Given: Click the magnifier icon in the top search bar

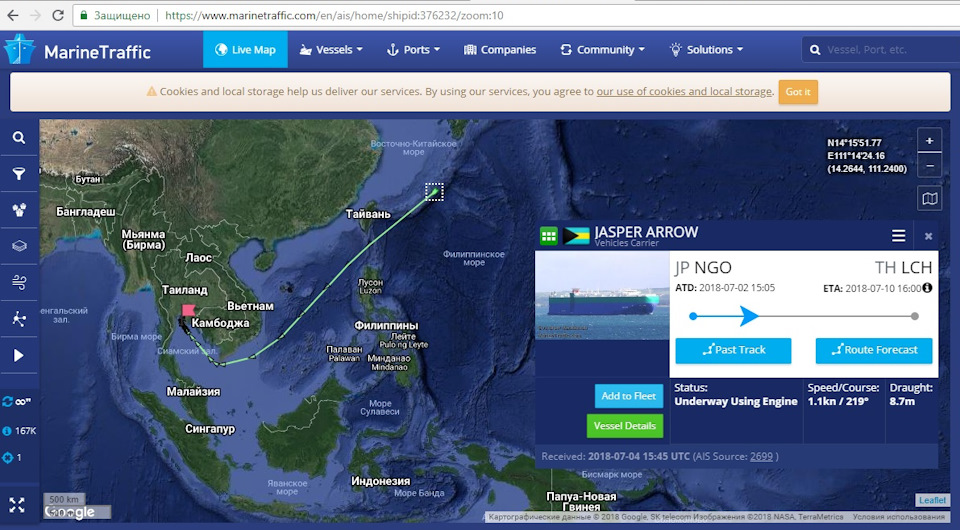Looking at the screenshot, I should pyautogui.click(x=815, y=50).
